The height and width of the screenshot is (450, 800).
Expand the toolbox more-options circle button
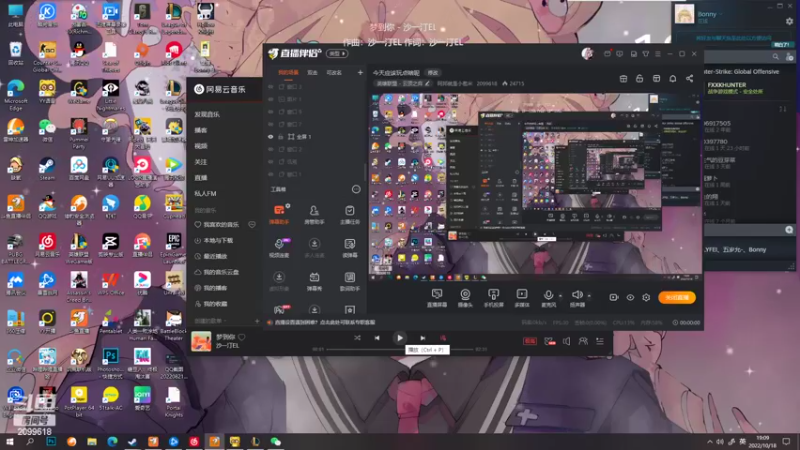tap(356, 189)
